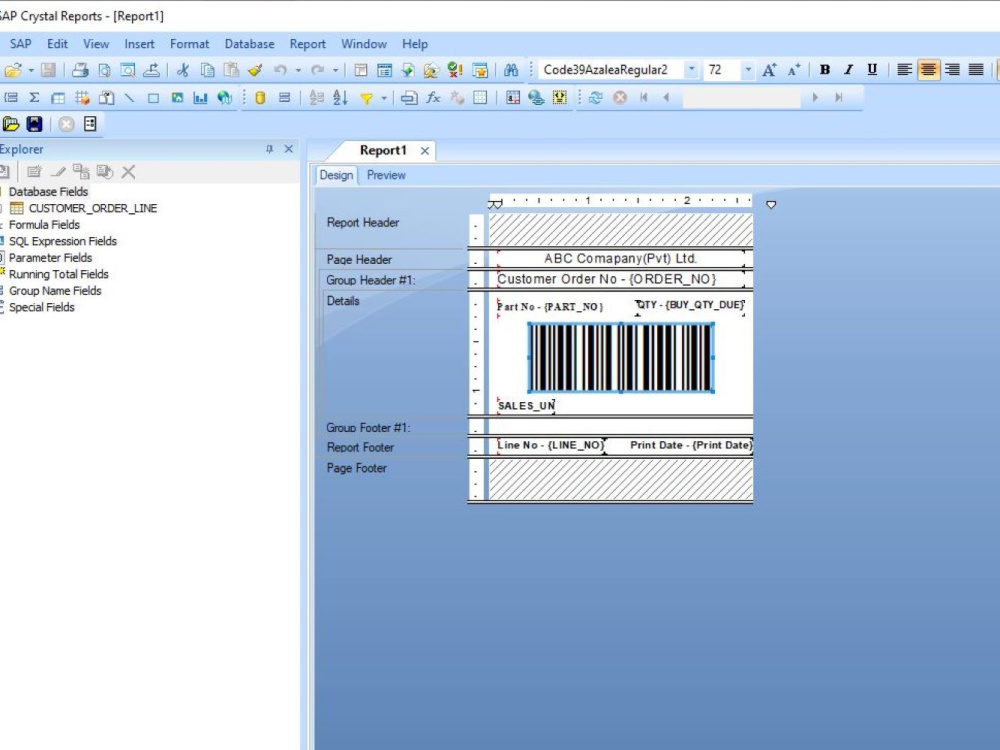Toggle italic formatting

(x=847, y=70)
